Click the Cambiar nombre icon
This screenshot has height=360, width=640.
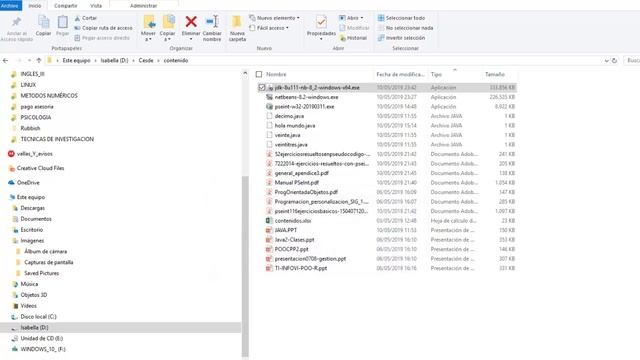point(212,22)
